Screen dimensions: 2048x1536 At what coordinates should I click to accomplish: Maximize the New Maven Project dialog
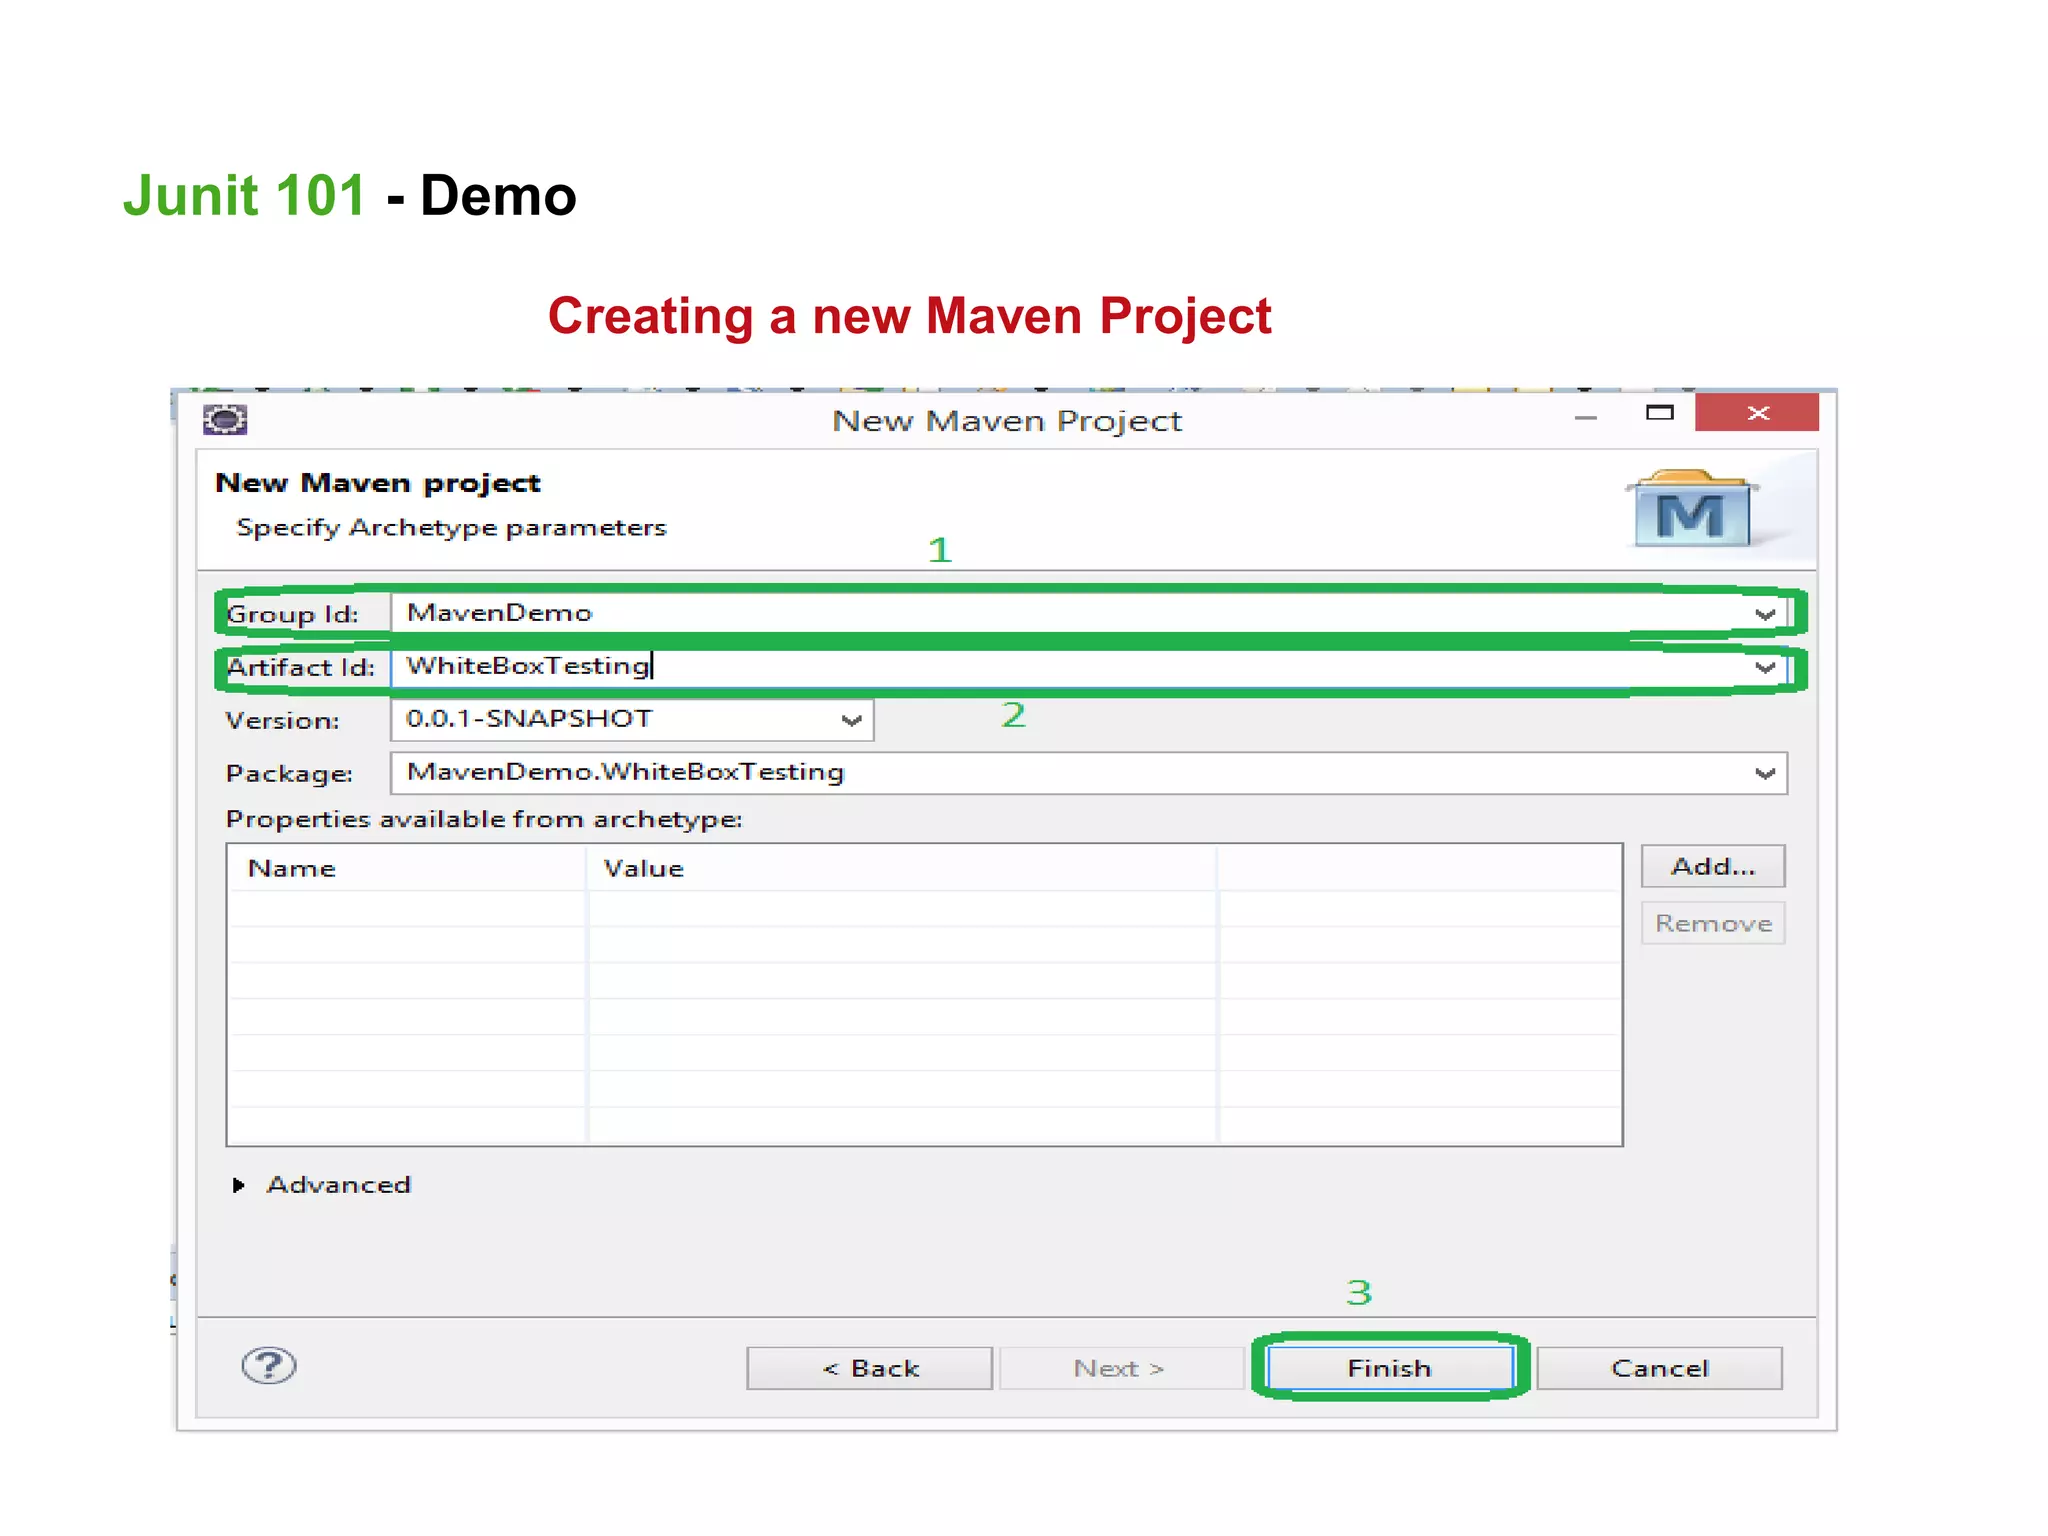pyautogui.click(x=1660, y=413)
